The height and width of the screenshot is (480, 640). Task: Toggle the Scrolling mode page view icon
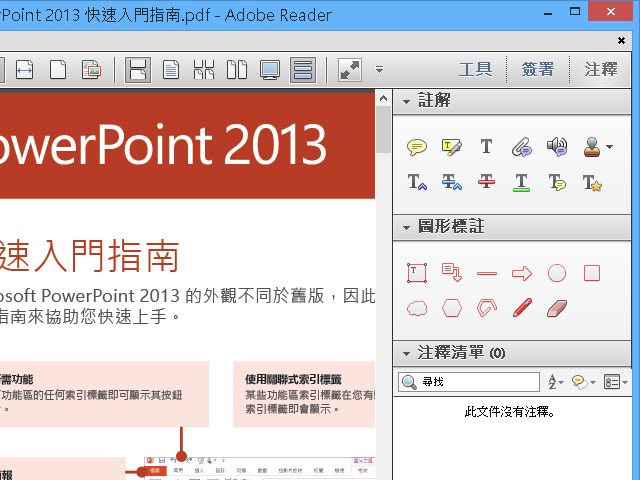click(x=138, y=70)
